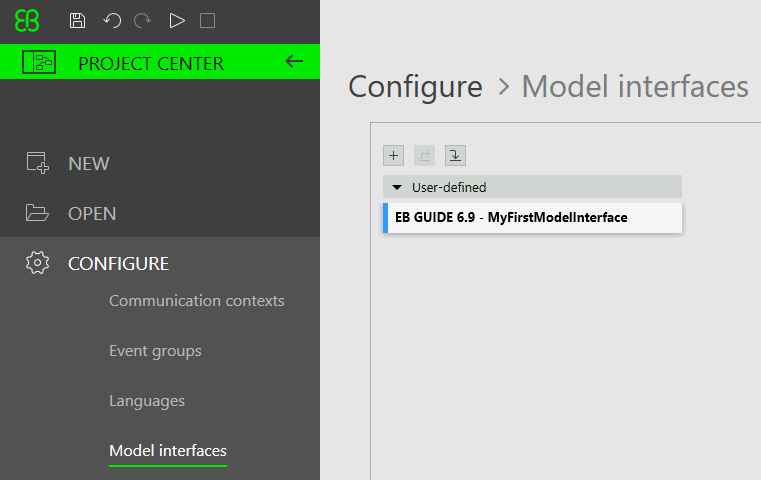Go back using the Project Center arrow

click(x=294, y=61)
